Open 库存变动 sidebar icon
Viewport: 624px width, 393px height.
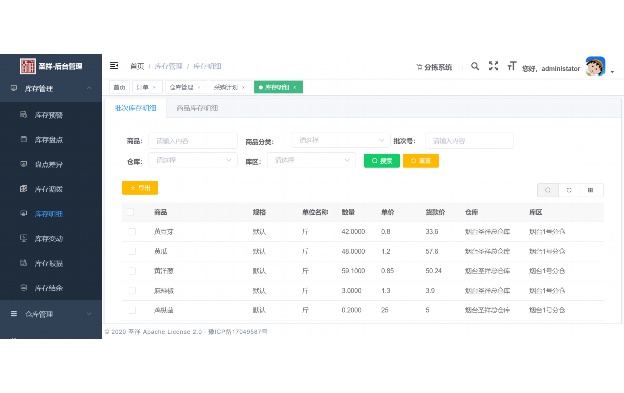[23, 238]
